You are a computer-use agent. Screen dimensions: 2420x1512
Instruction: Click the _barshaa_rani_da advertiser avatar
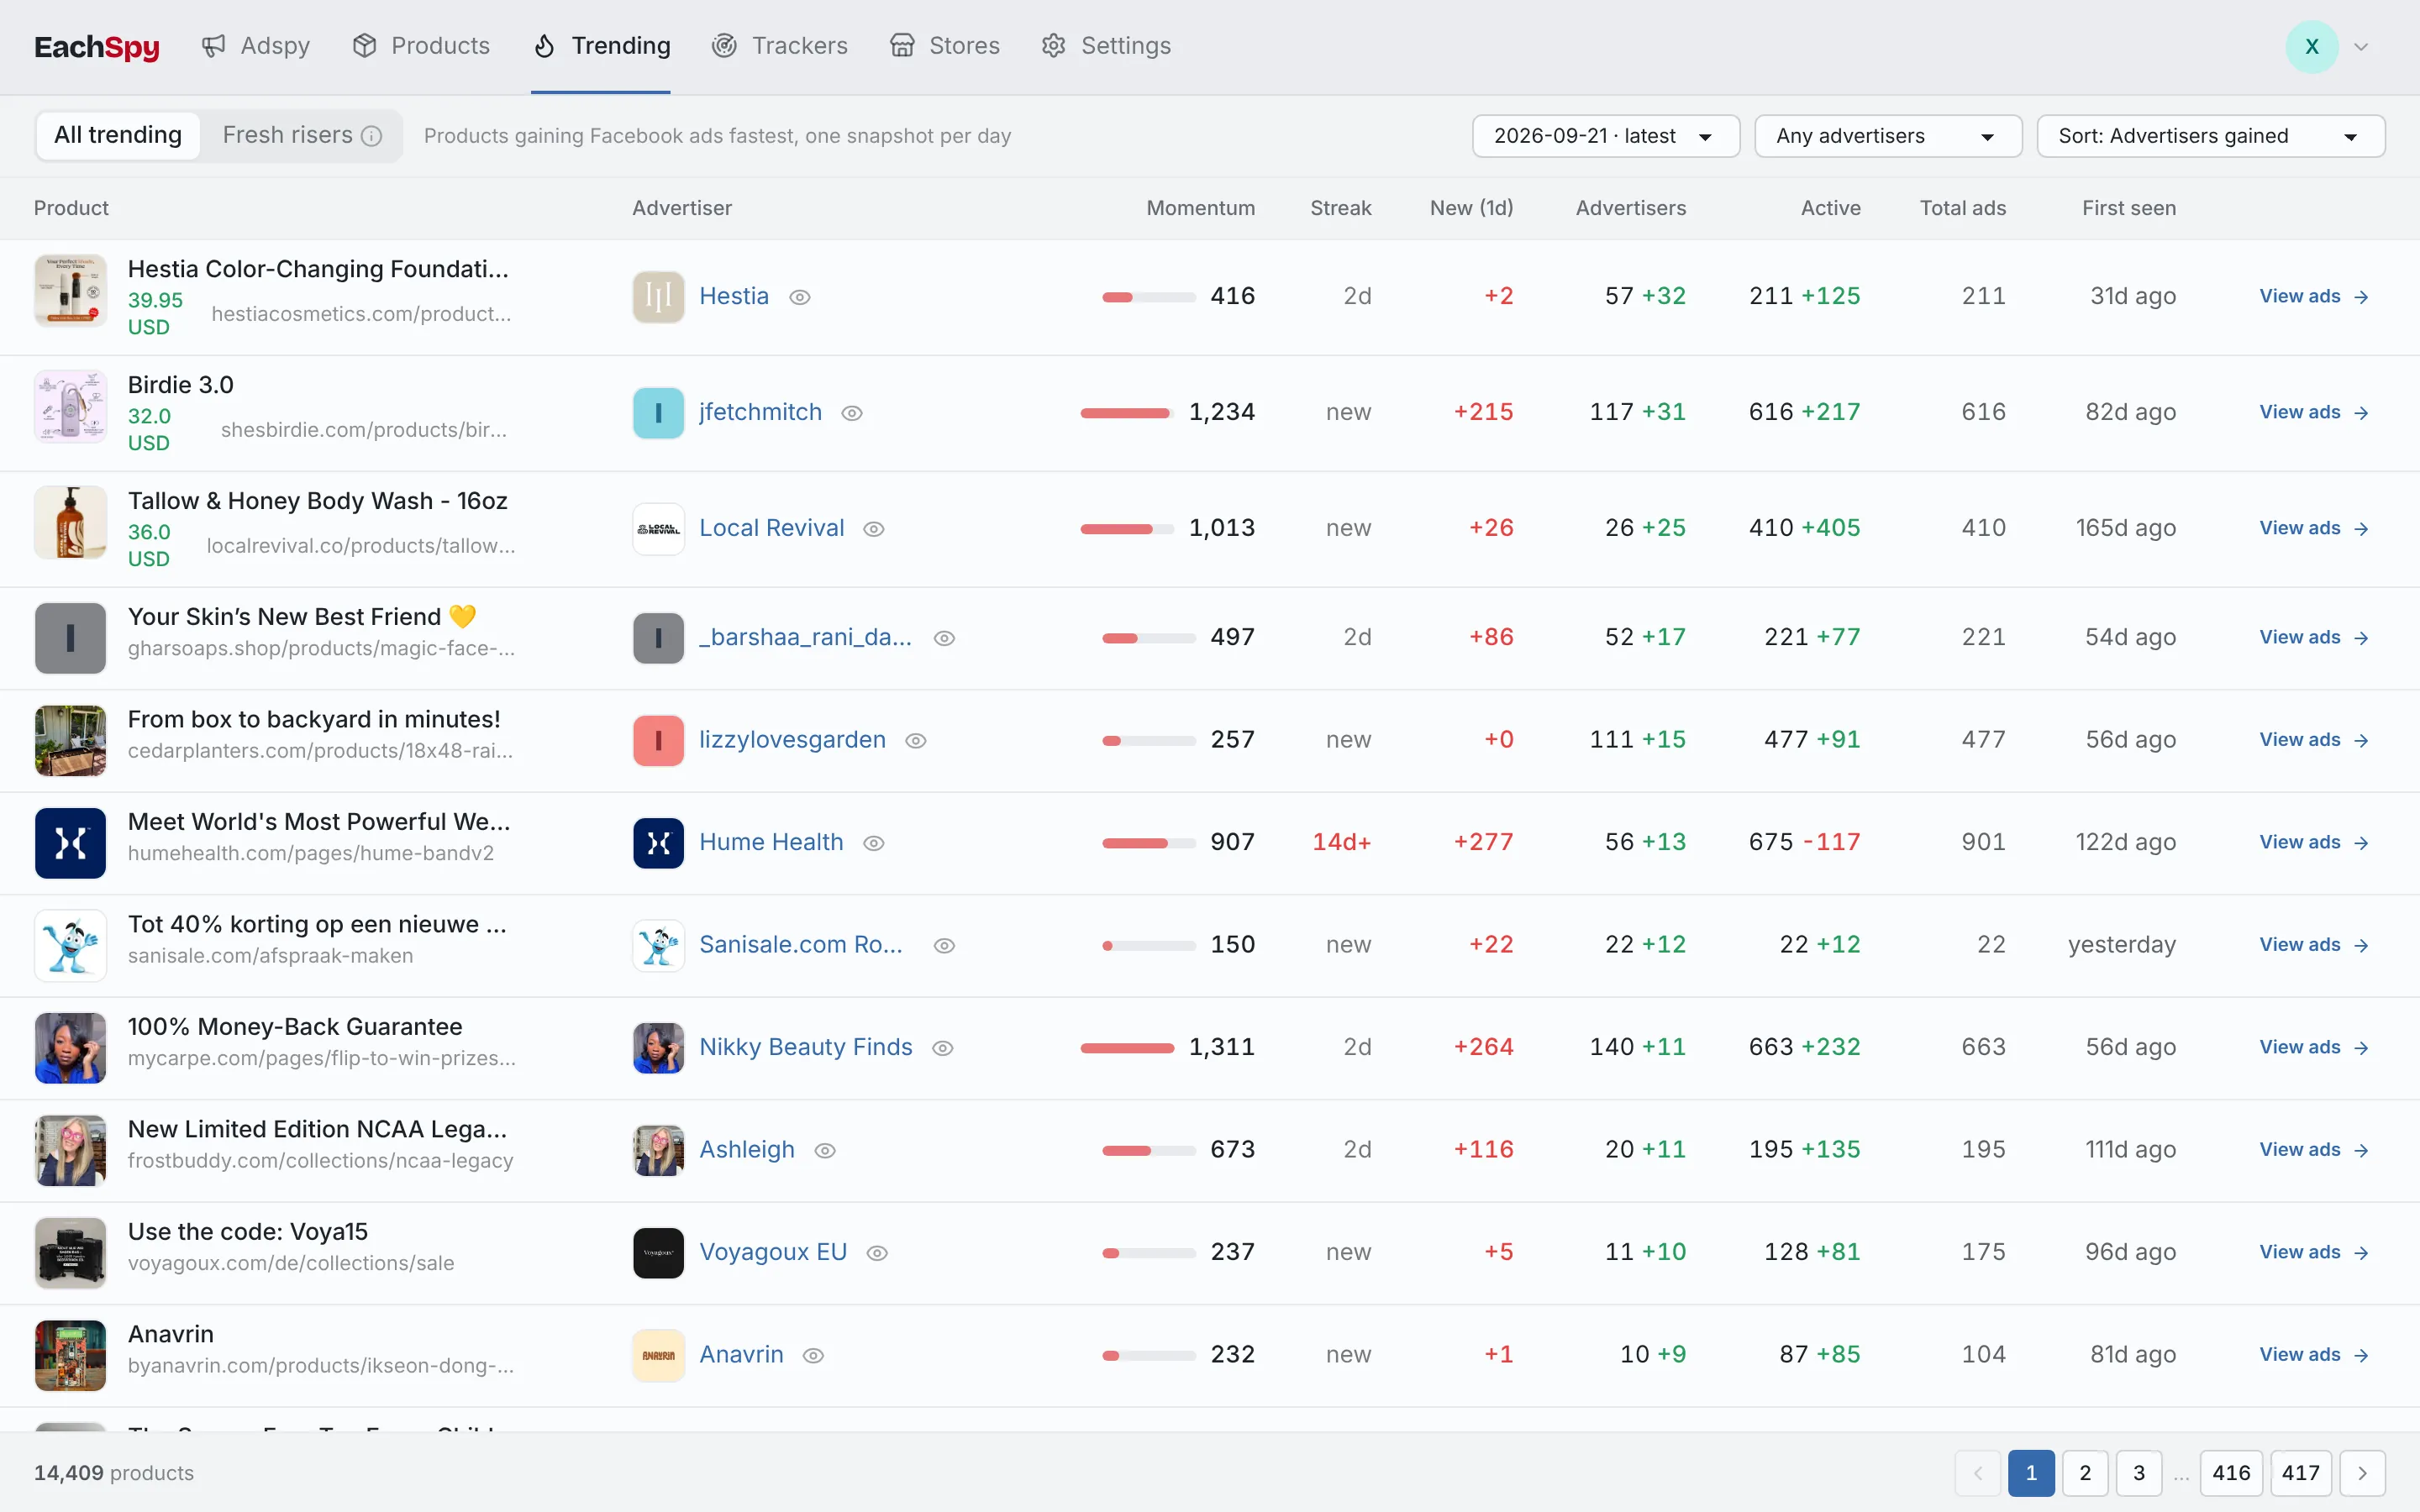point(658,638)
